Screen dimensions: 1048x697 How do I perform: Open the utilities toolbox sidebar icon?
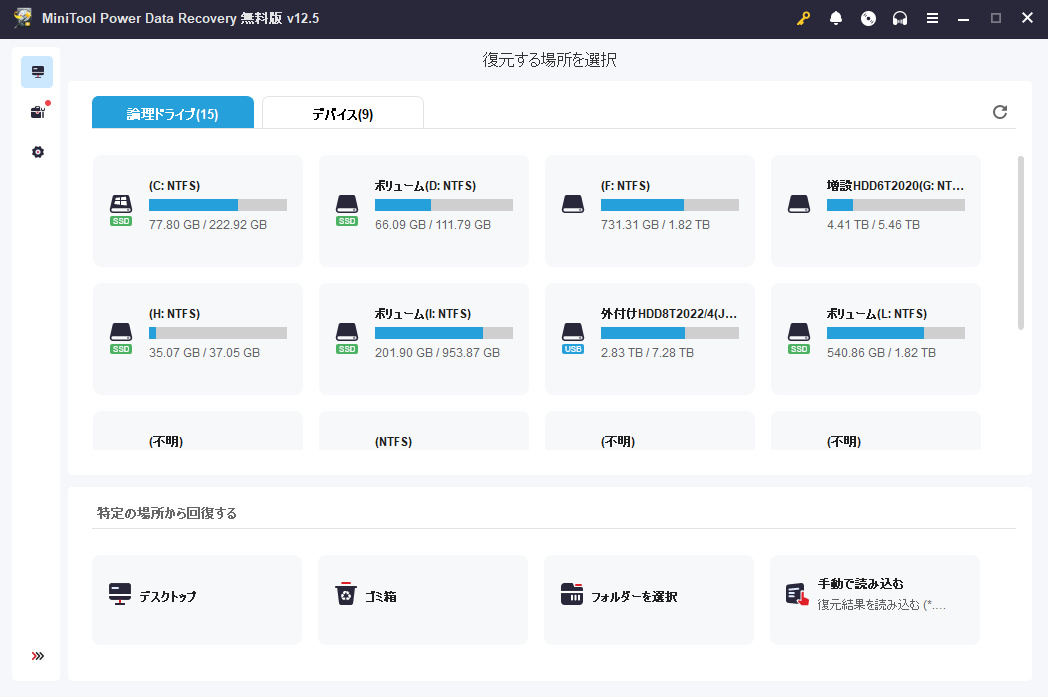point(38,112)
